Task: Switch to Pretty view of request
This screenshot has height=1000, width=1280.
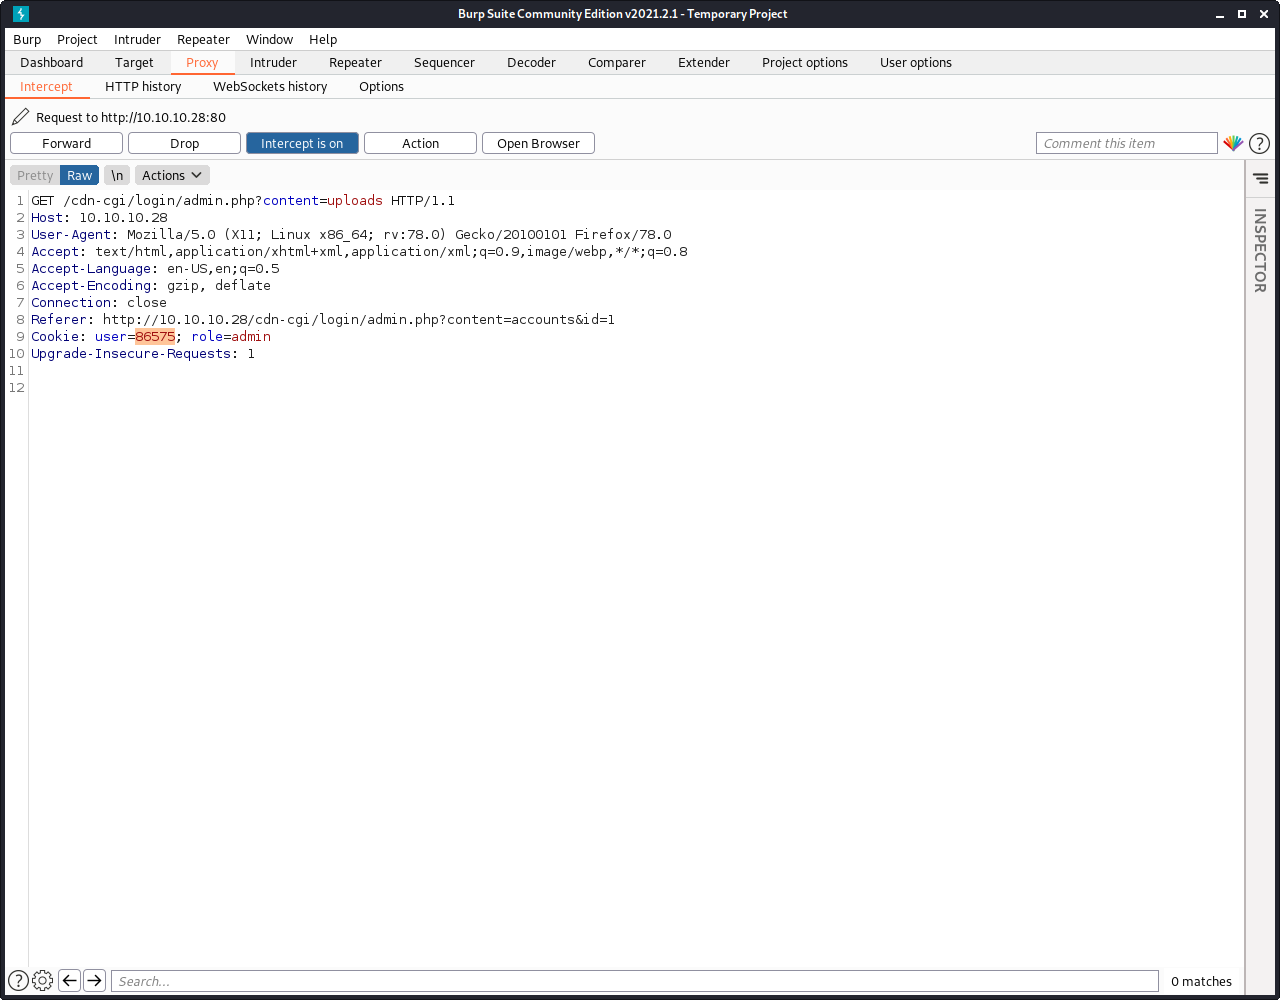Action: click(x=35, y=175)
